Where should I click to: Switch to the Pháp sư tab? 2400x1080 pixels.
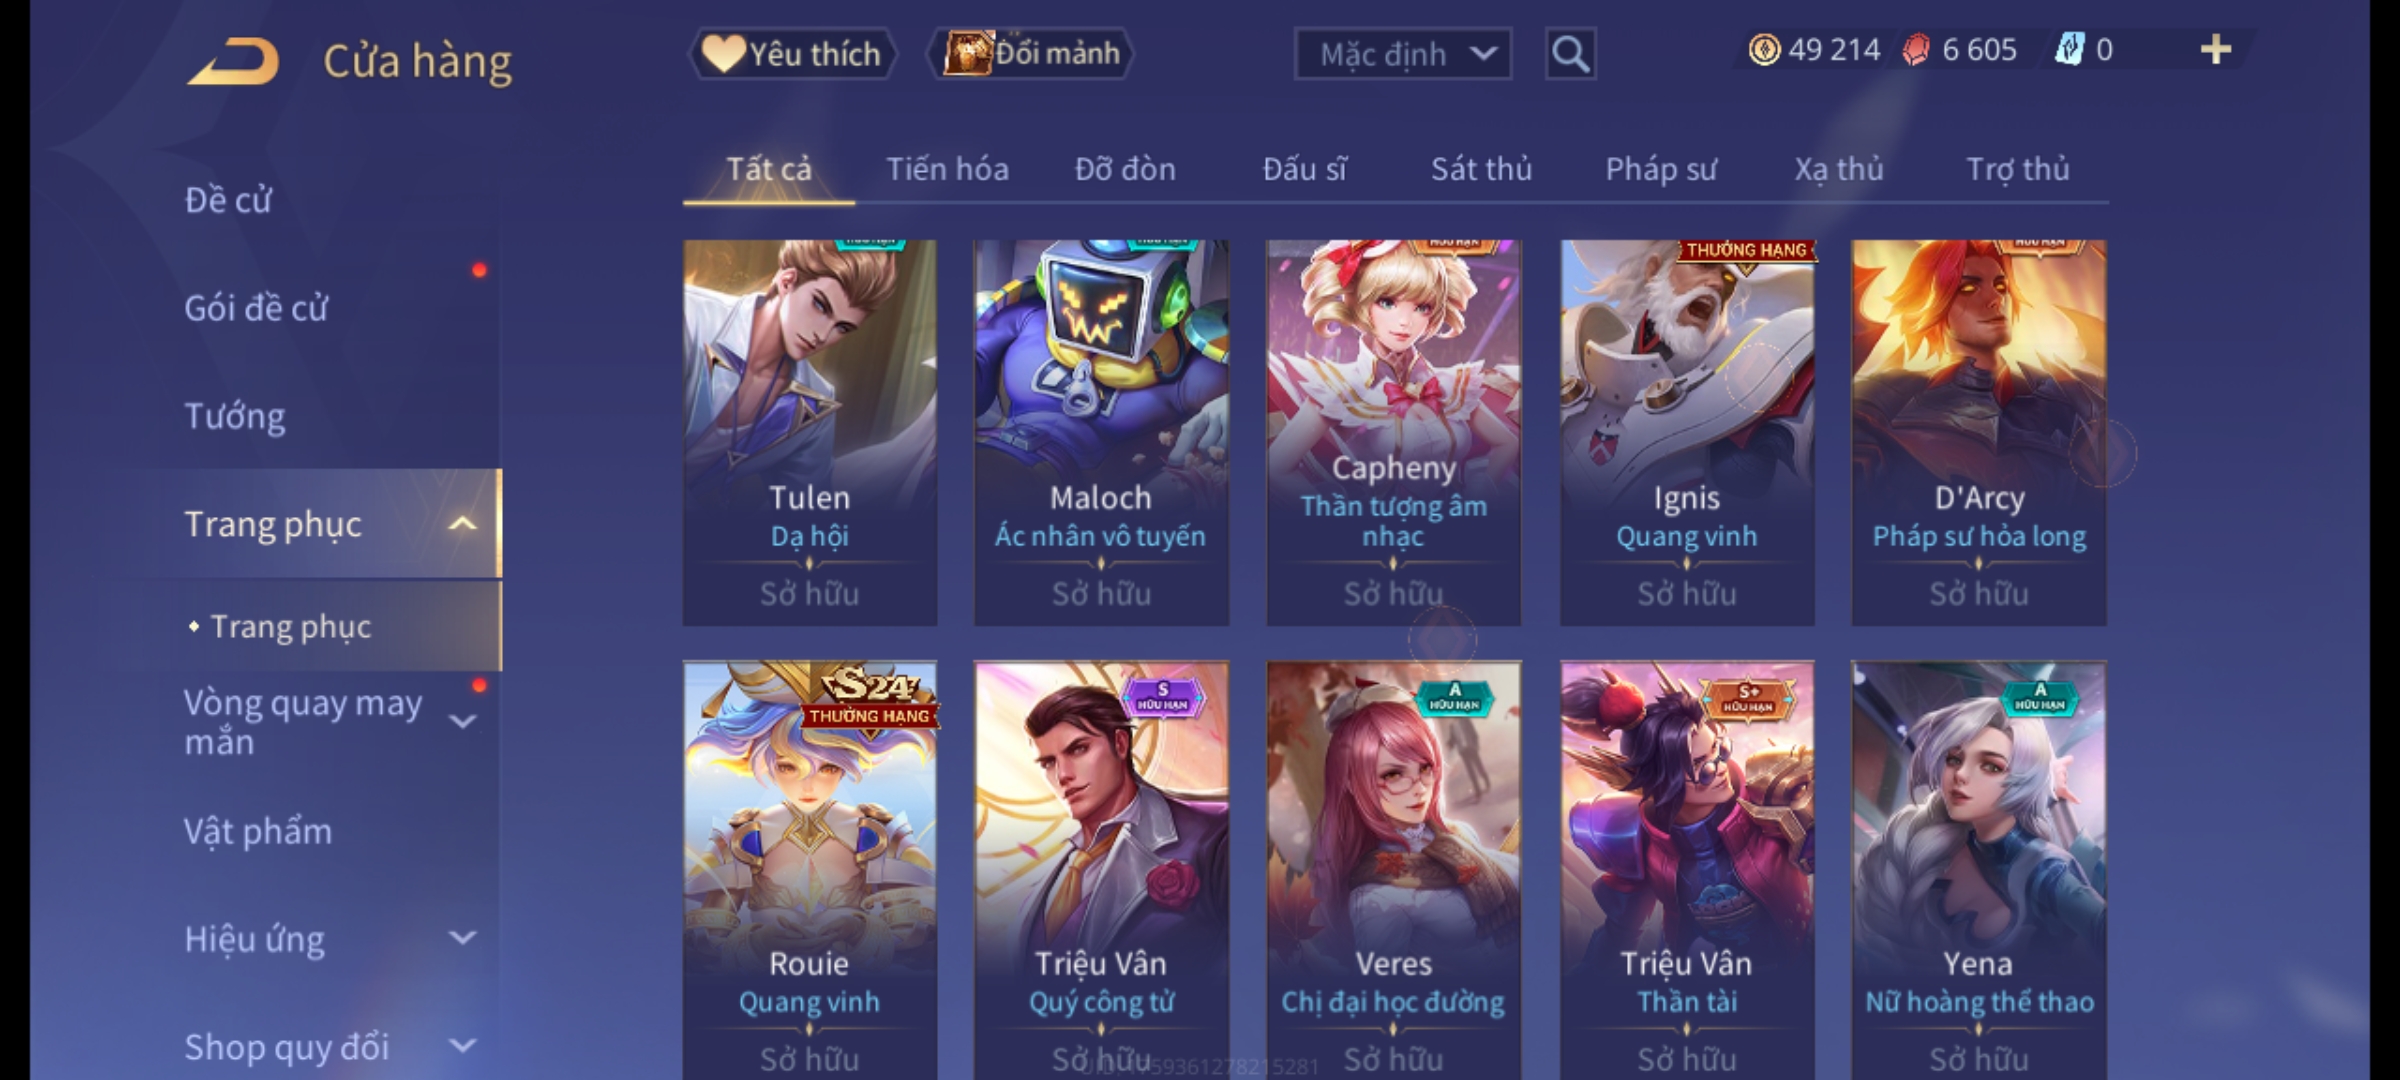coord(1661,170)
